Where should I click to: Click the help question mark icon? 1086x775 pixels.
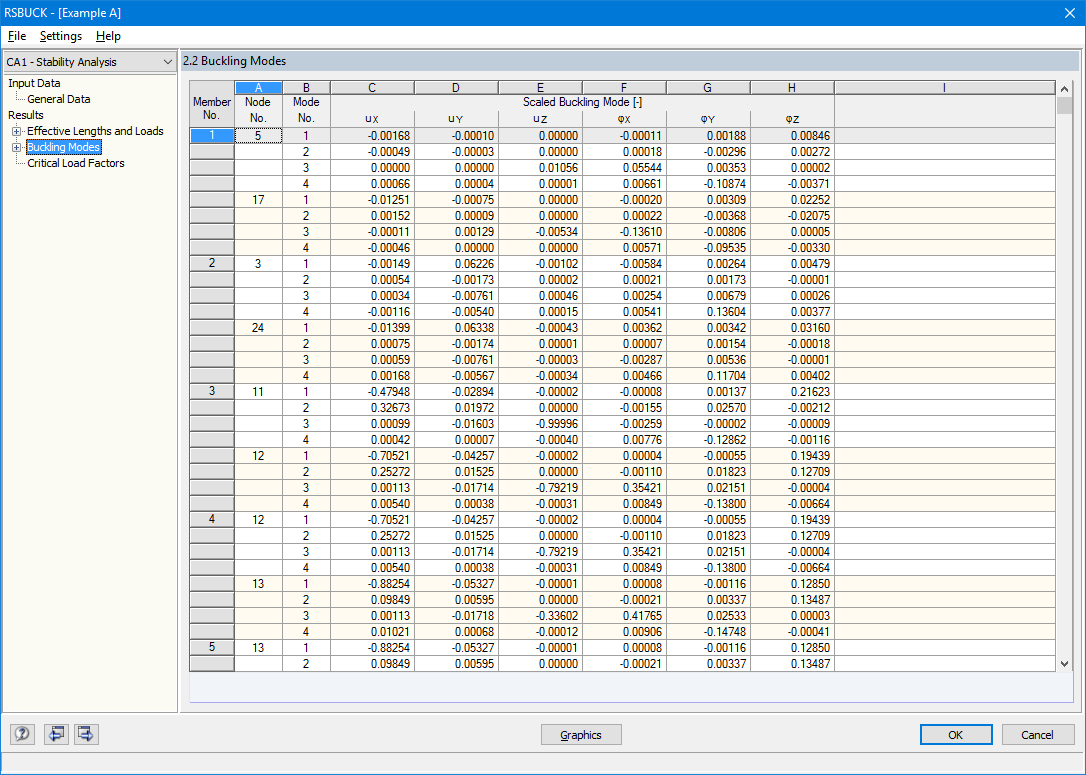[x=22, y=733]
